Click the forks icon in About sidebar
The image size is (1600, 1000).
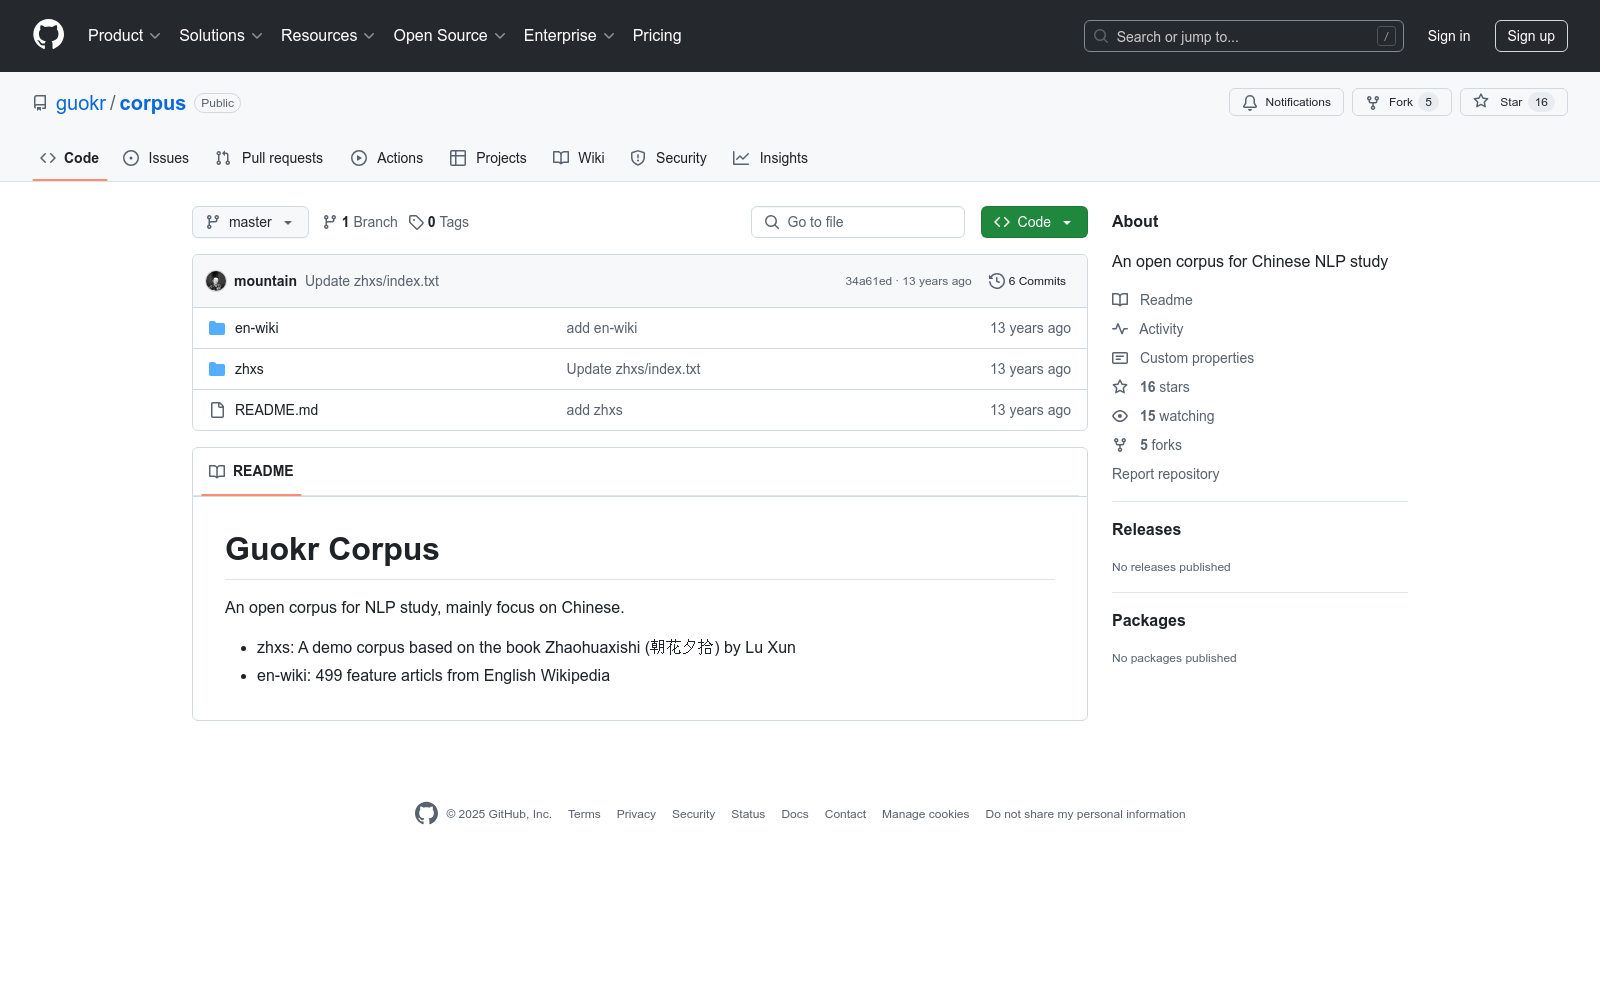[1120, 445]
